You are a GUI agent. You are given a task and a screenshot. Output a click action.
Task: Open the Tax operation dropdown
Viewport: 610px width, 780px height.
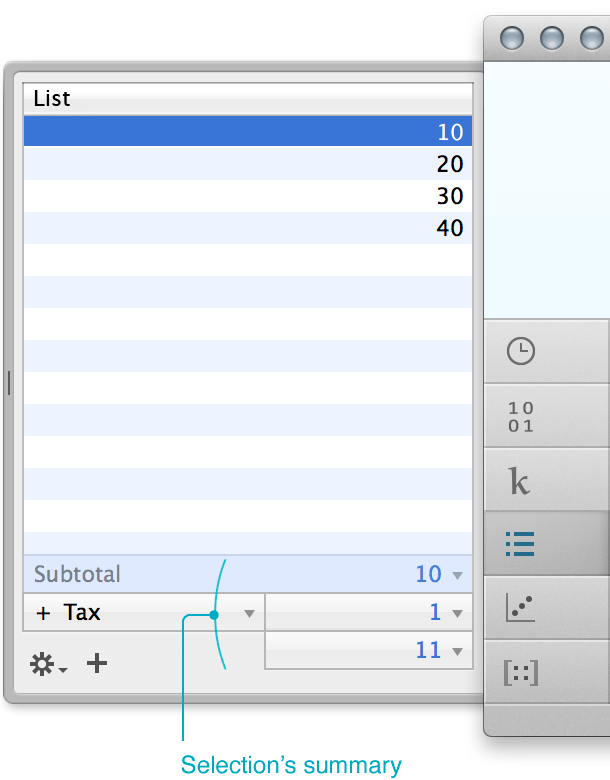(x=249, y=614)
